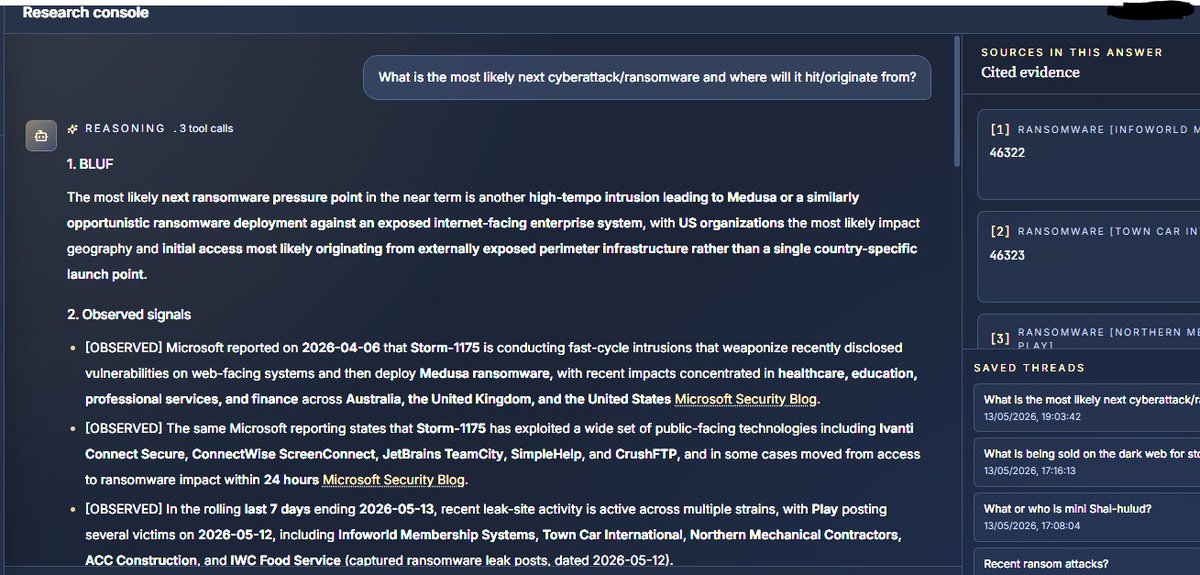Screen dimensions: 1200x575
Task: Click the 'SOURCES IN THIS ANSWER' label
Action: [x=1072, y=52]
